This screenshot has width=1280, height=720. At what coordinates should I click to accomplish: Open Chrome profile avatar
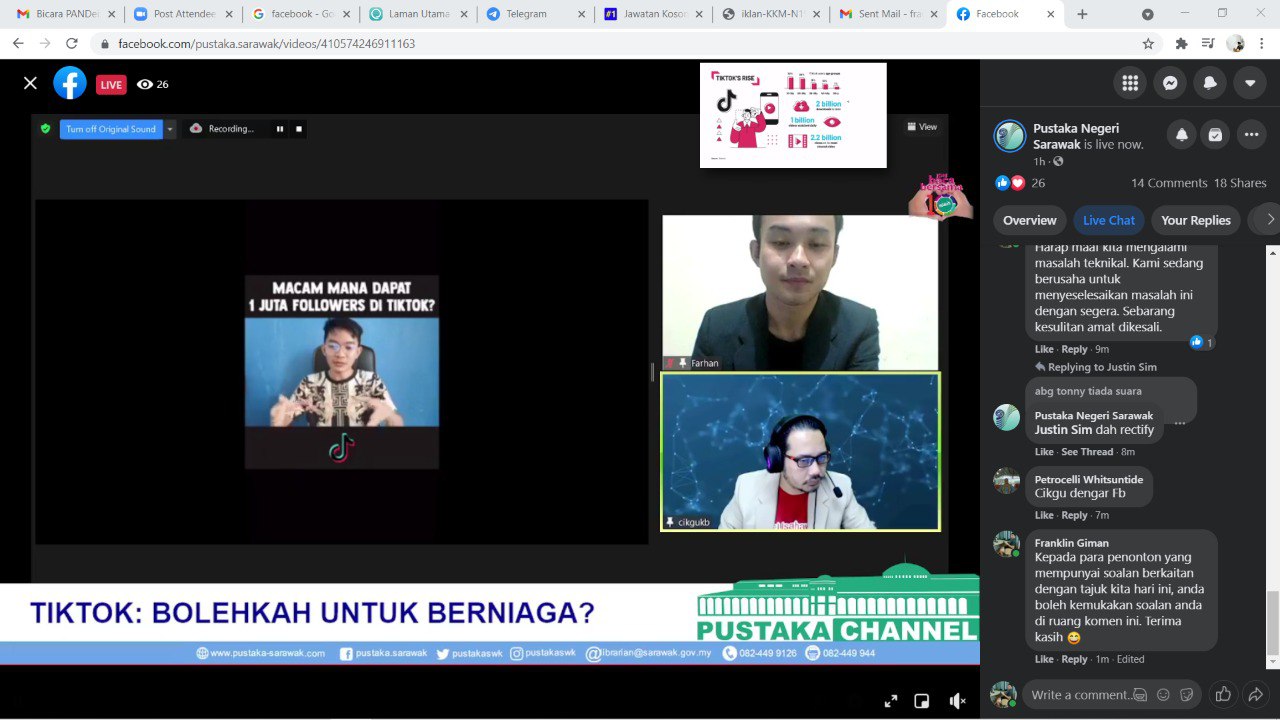coord(1235,44)
